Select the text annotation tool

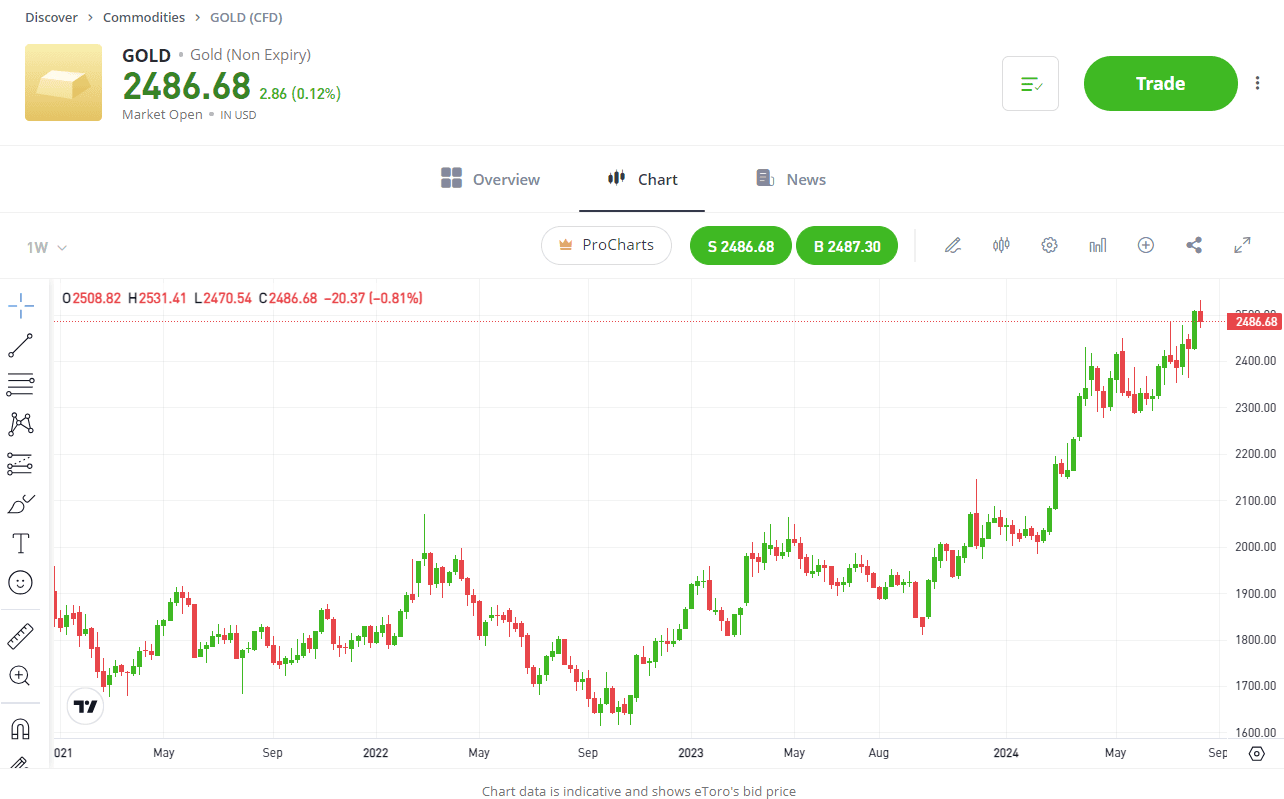20,543
